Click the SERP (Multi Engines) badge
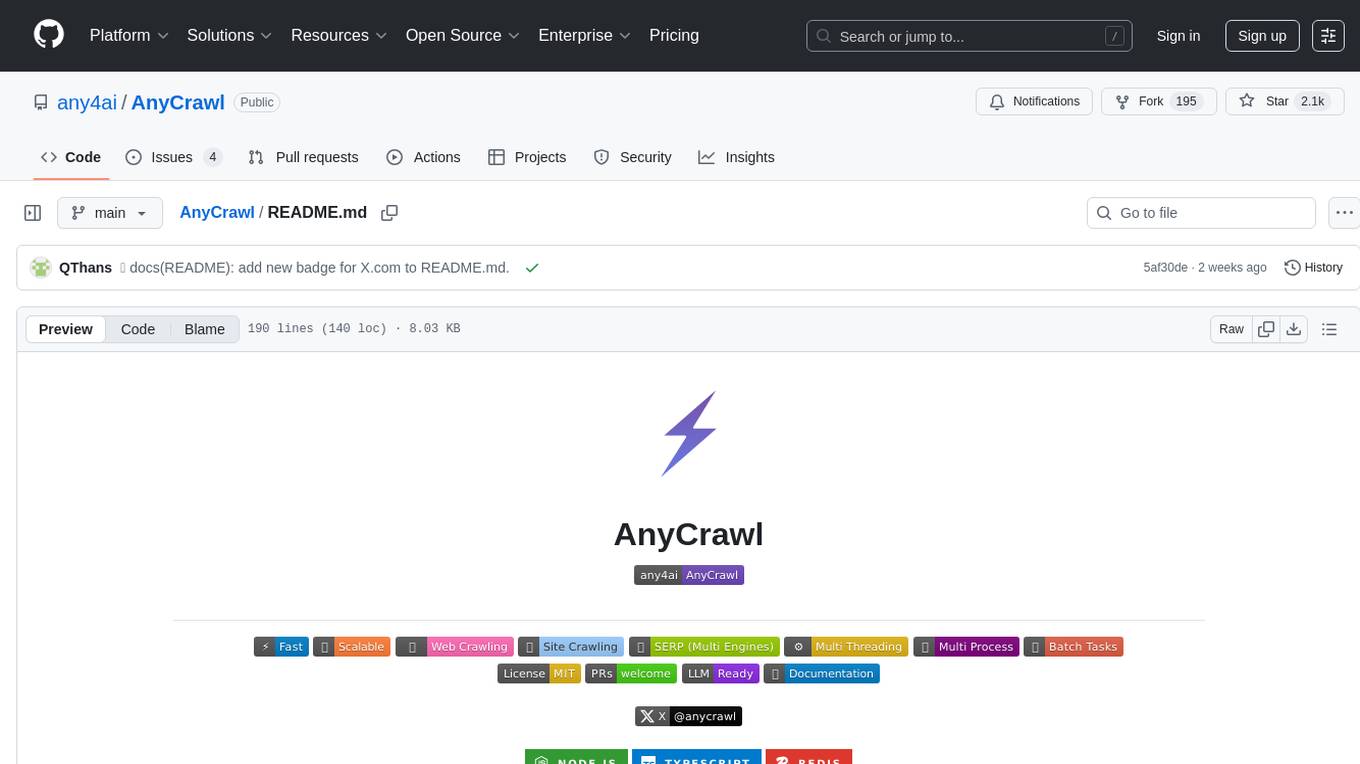Viewport: 1360px width, 764px height. point(704,647)
